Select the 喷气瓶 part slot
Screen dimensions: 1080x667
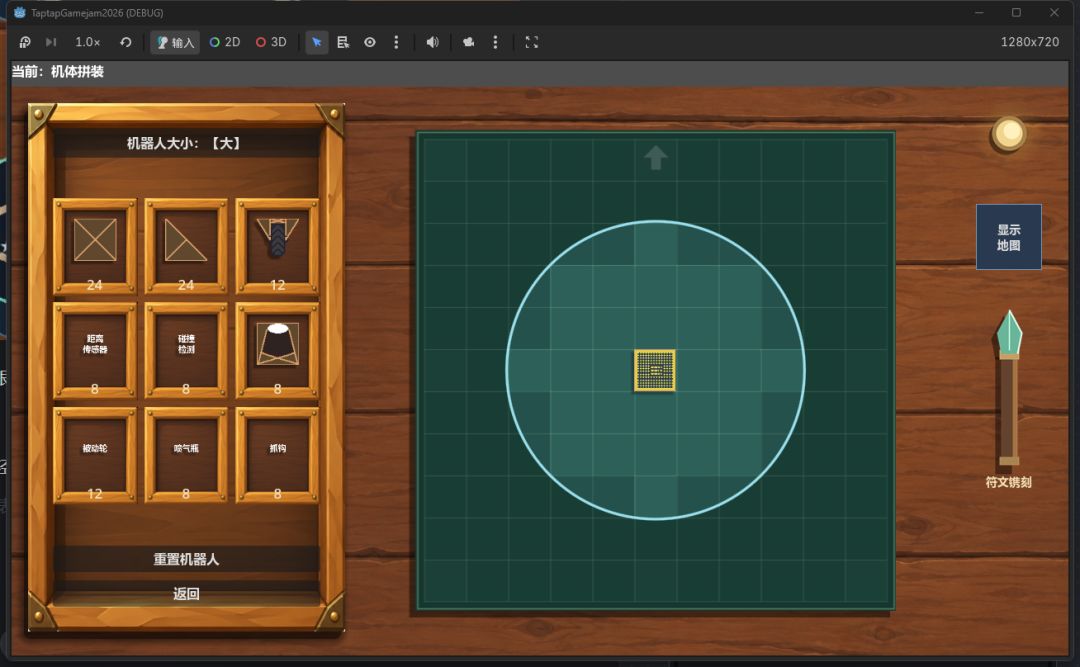186,455
